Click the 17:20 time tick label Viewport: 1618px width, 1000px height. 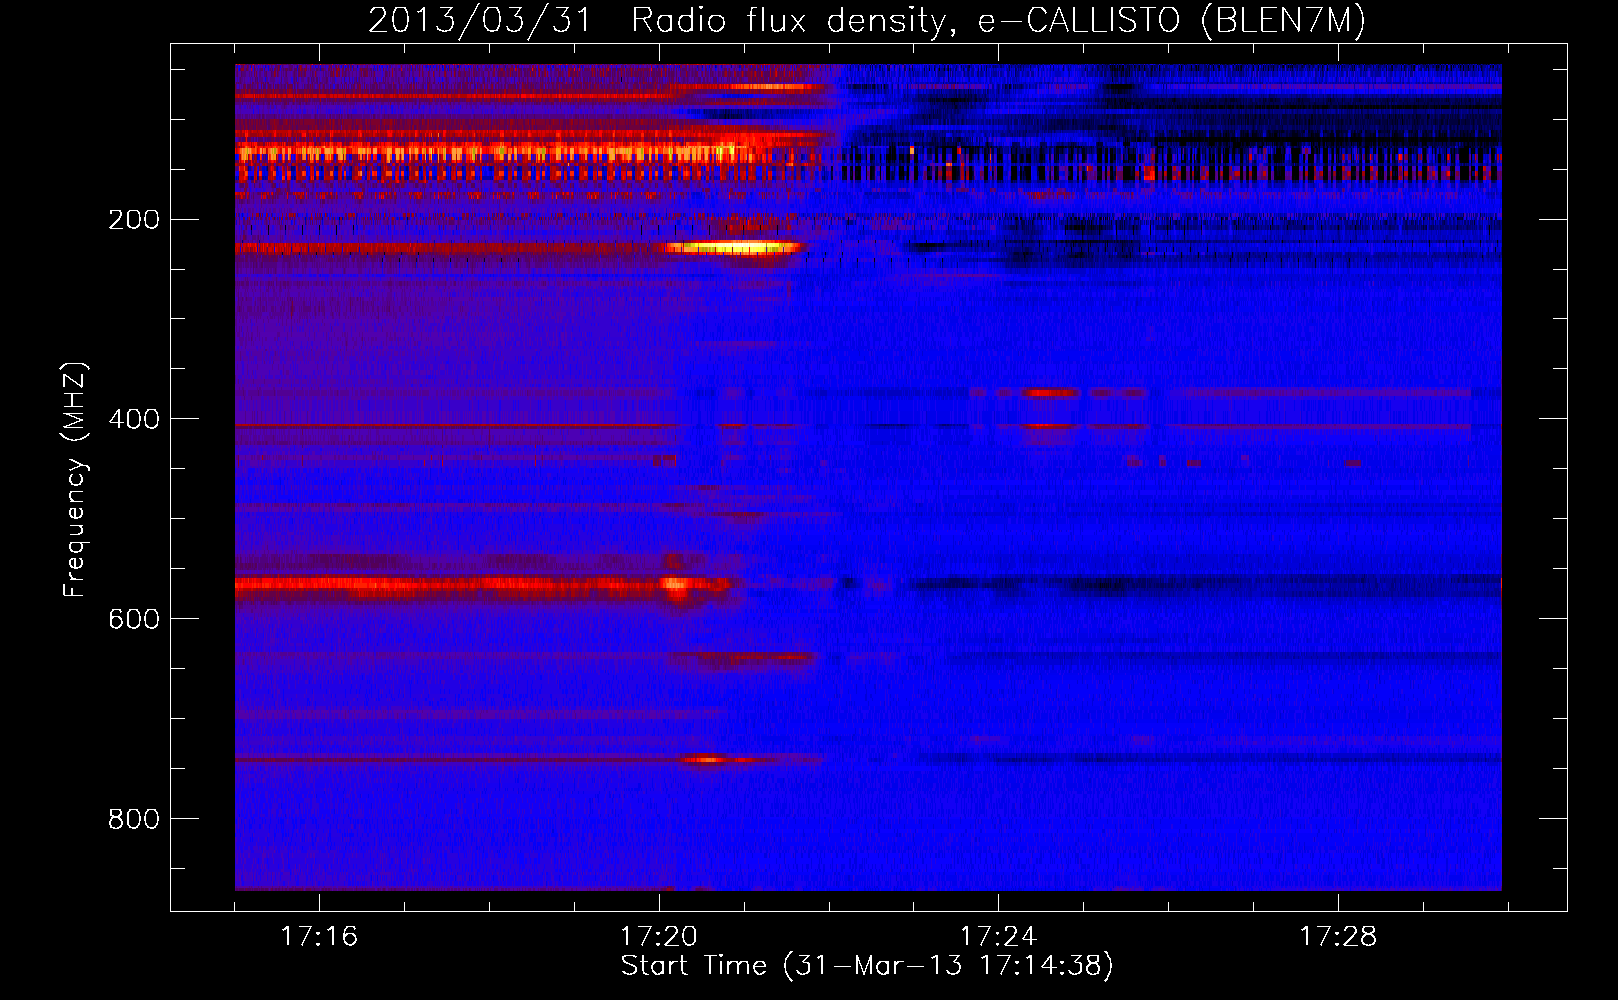click(x=658, y=937)
